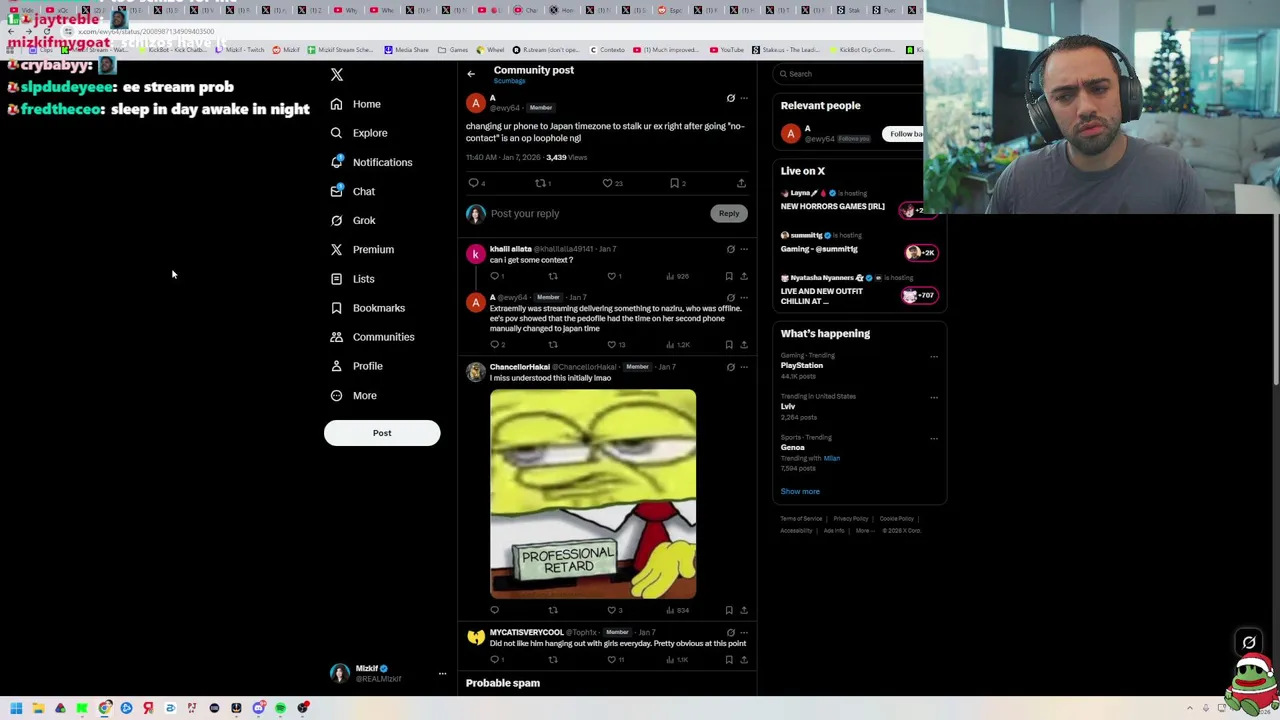Image resolution: width=1280 pixels, height=720 pixels.
Task: Share the main Japan timezone post
Action: 741,183
